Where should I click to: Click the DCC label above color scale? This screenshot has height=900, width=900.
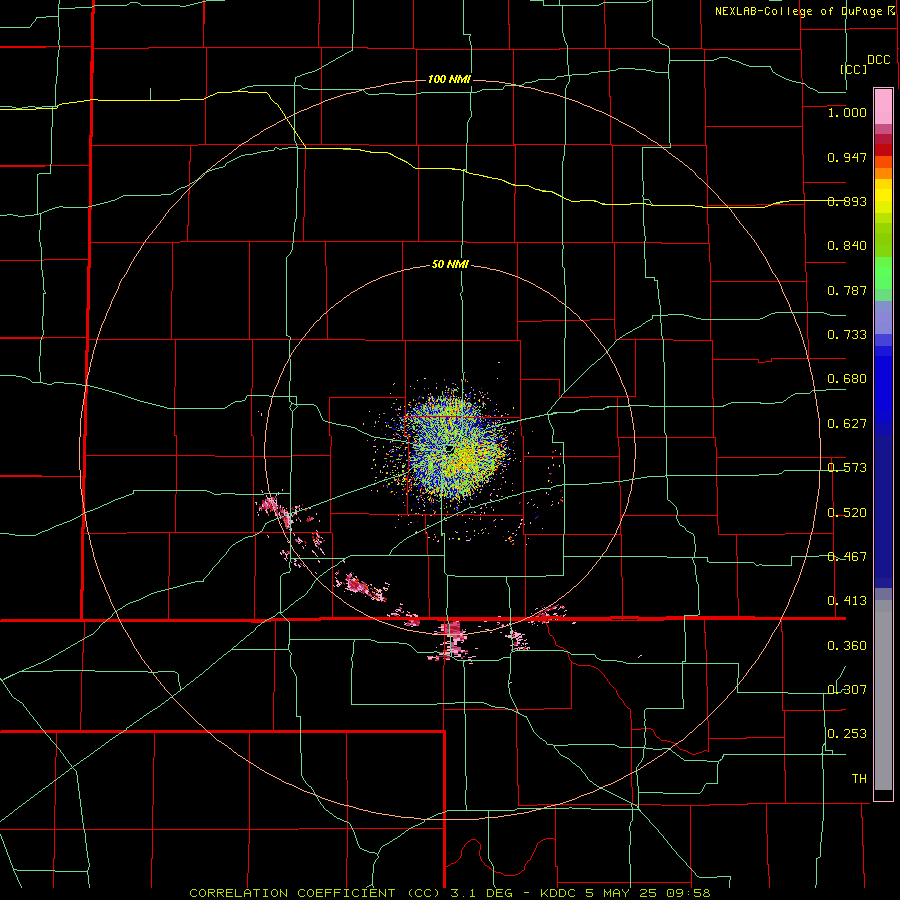pos(879,60)
